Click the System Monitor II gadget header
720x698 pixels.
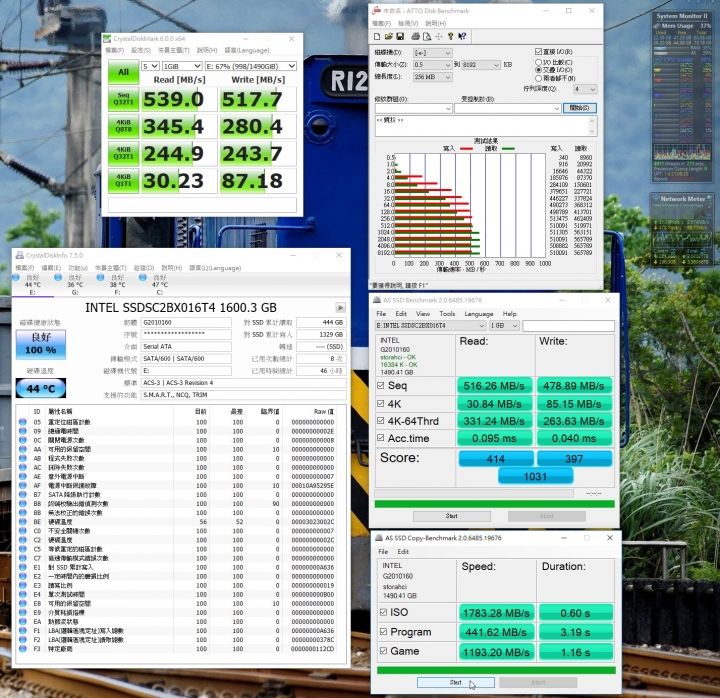681,16
